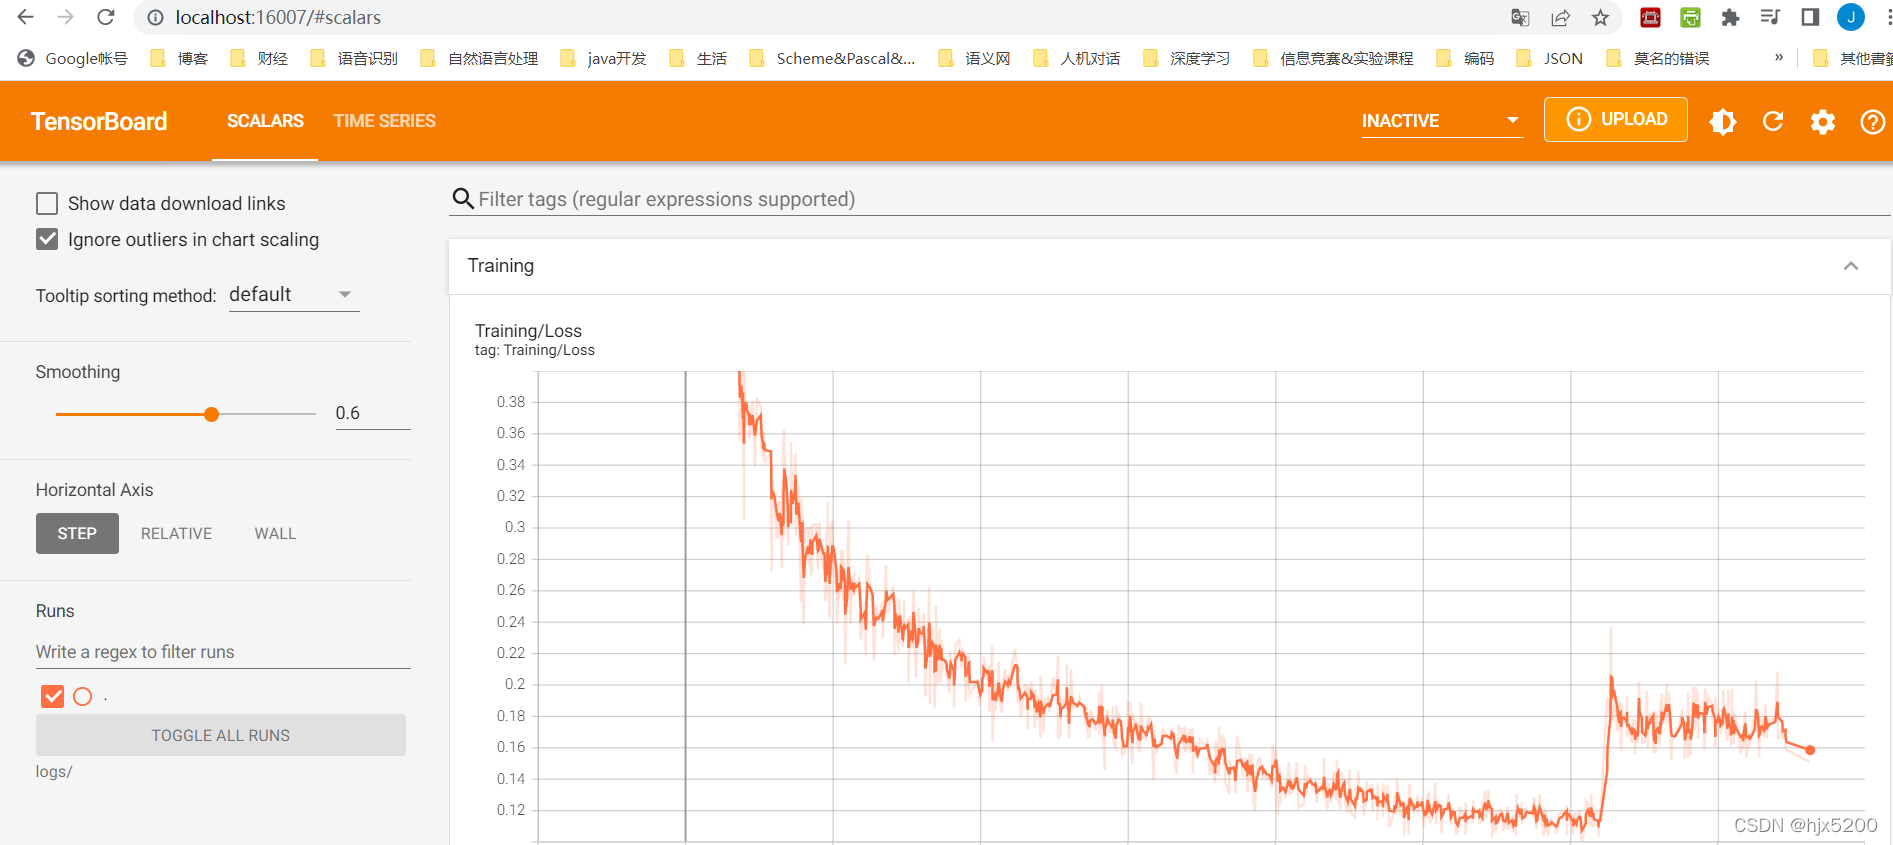Switch to the TIME SERIES tab
1893x845 pixels.
(384, 121)
